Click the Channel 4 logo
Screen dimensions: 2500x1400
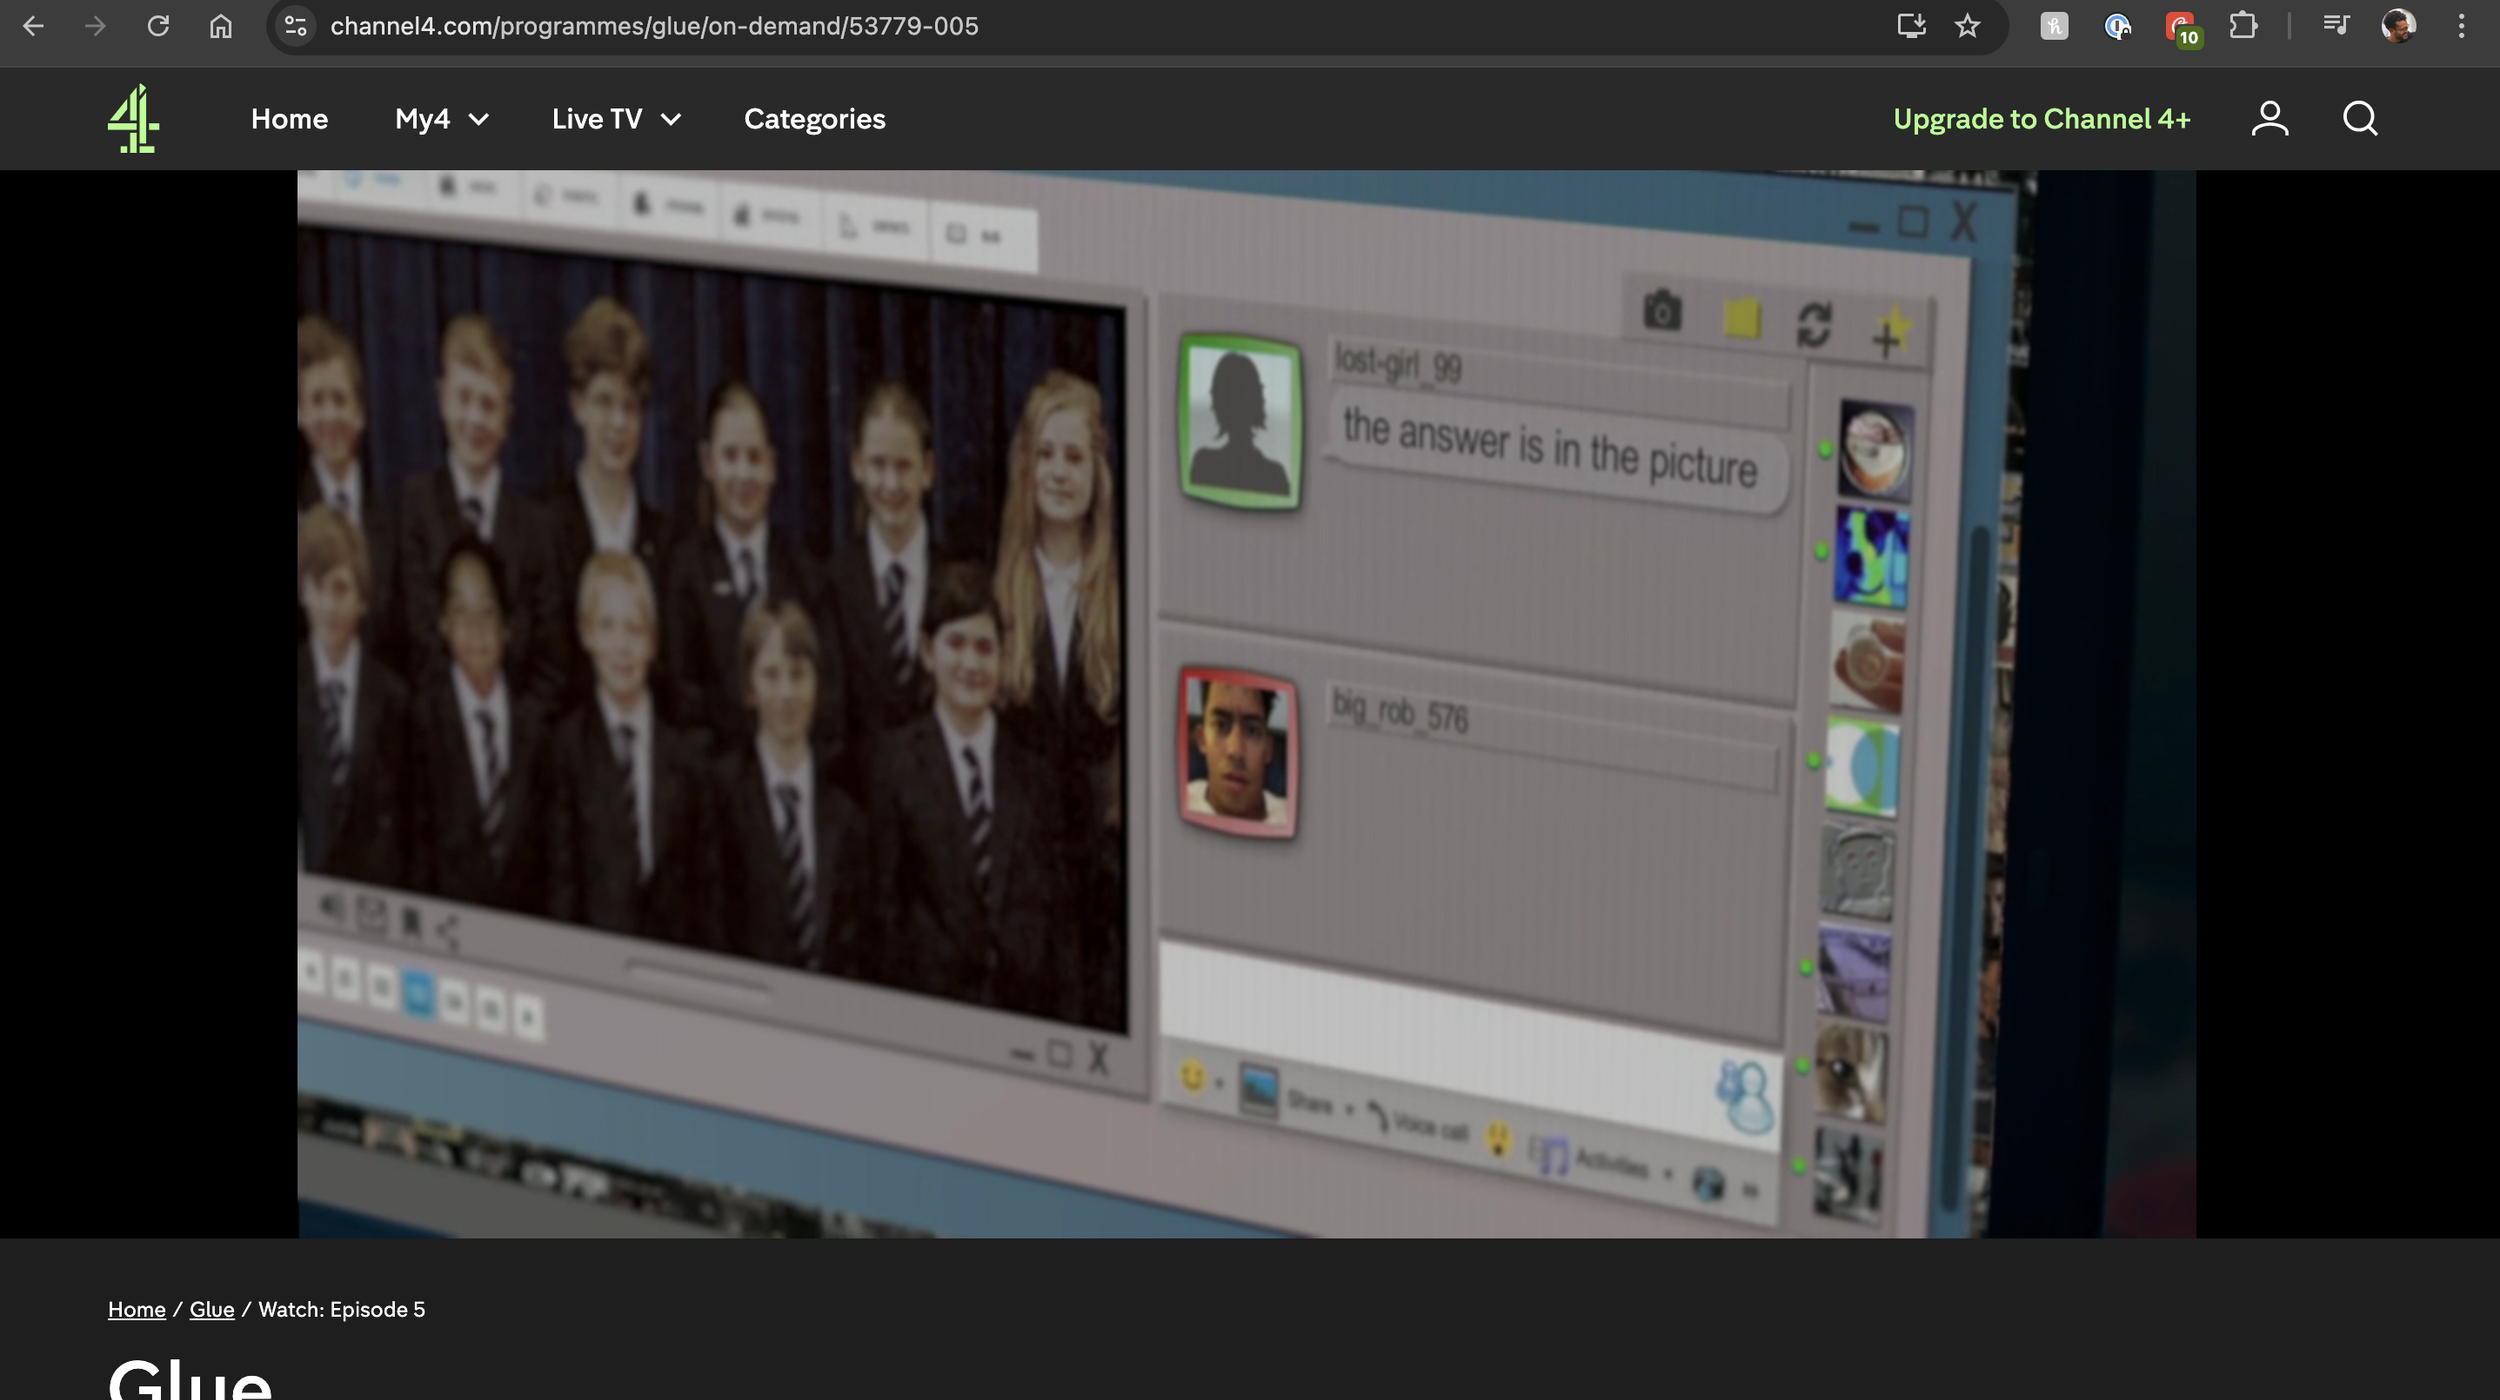pos(135,119)
